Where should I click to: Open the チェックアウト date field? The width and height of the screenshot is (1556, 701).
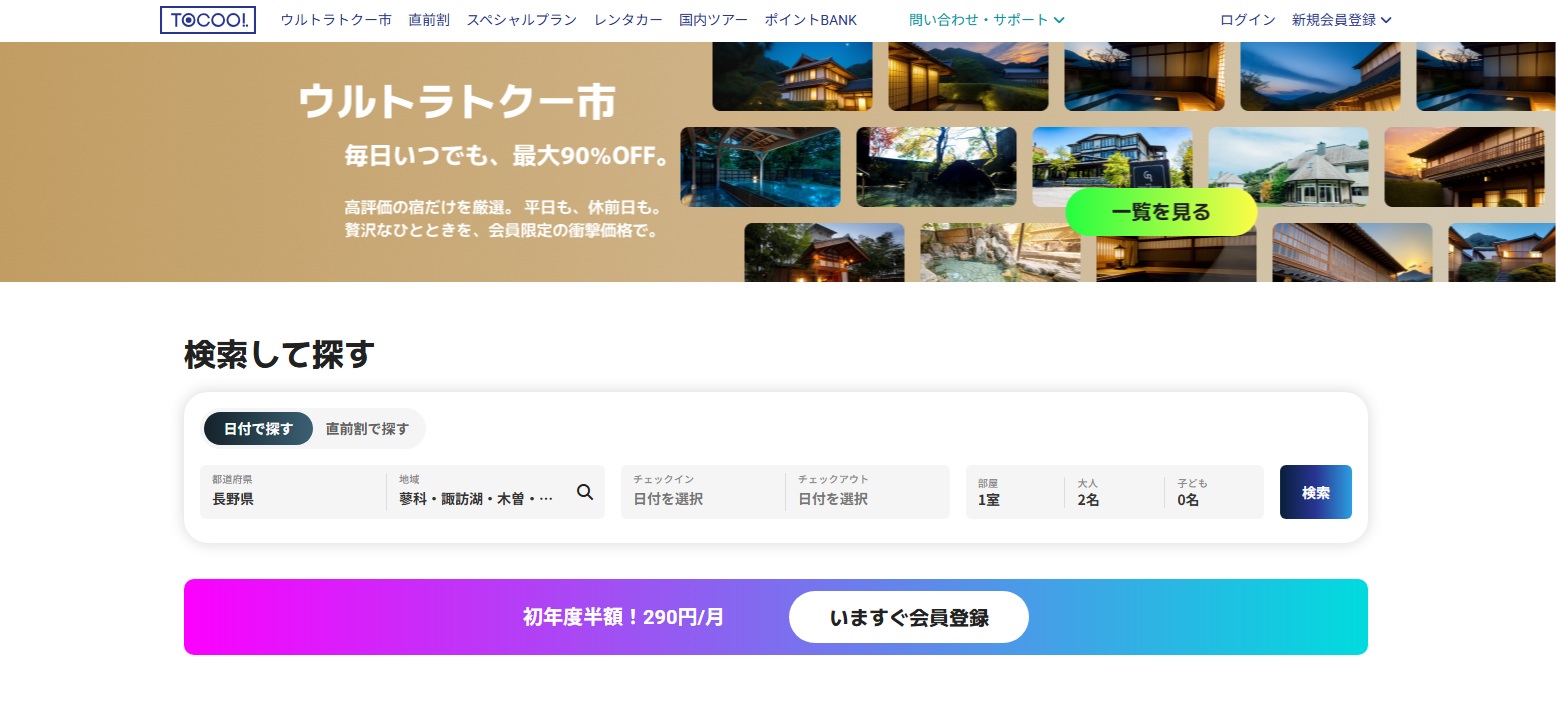tap(867, 492)
